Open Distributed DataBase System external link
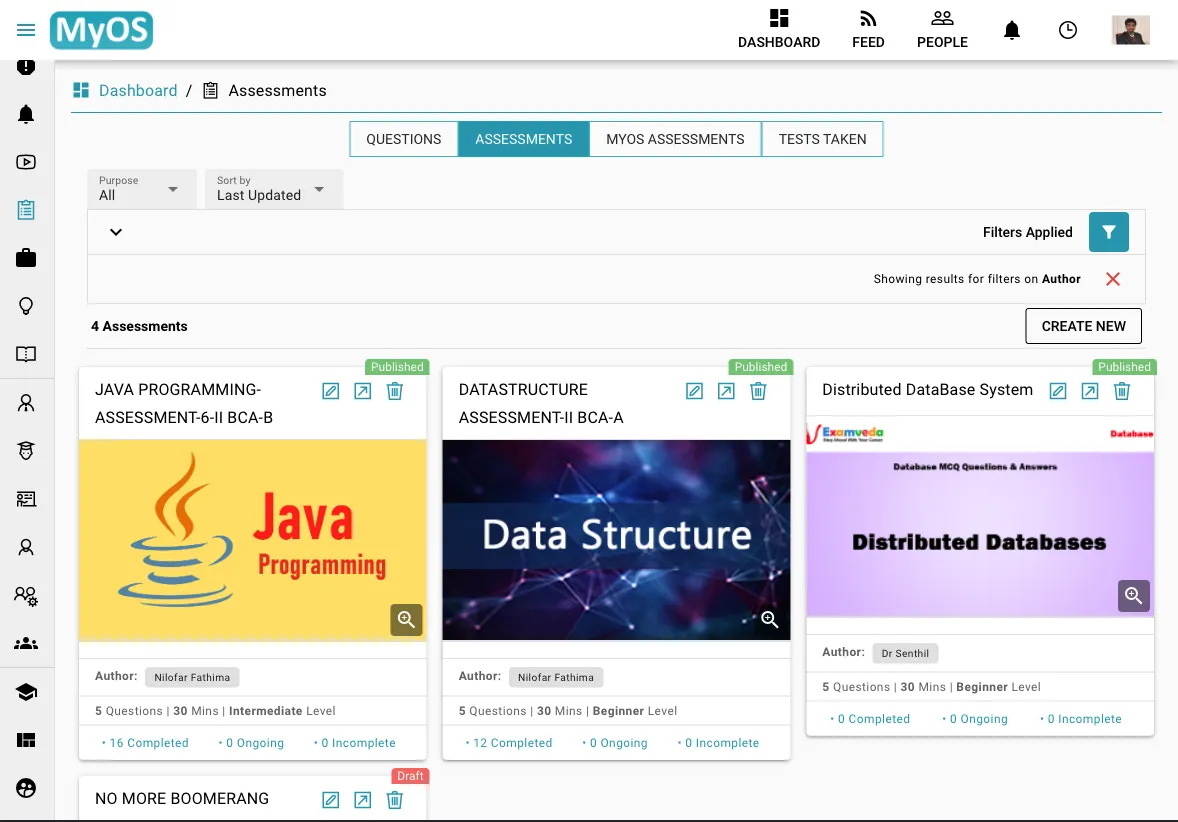The image size is (1178, 822). pyautogui.click(x=1089, y=391)
